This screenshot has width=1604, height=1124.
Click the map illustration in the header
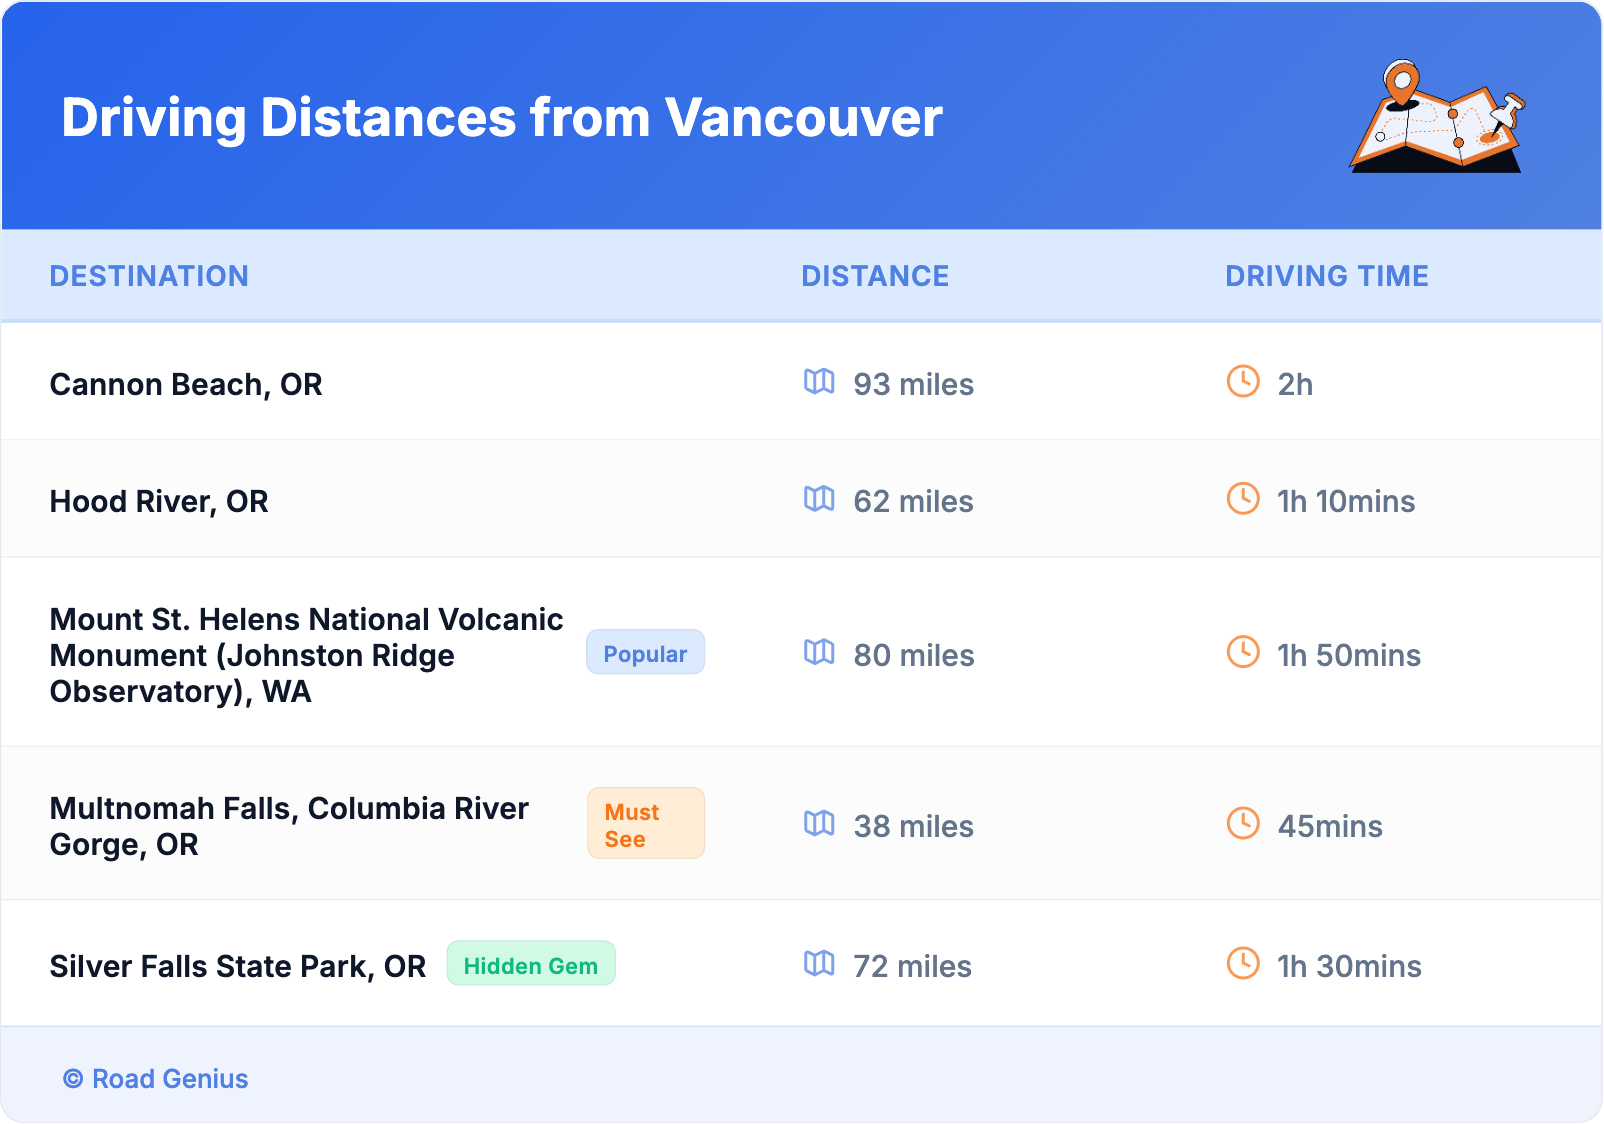tap(1438, 117)
